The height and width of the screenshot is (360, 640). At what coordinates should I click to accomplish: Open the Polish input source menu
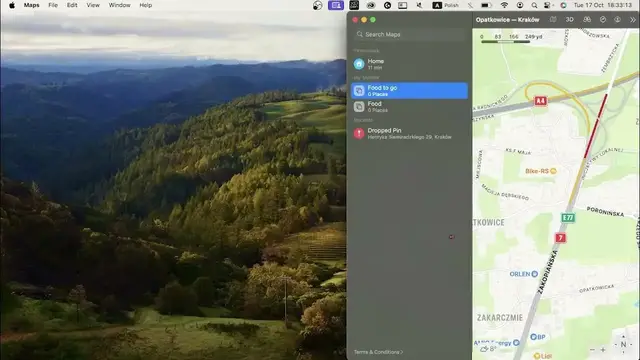(446, 5)
